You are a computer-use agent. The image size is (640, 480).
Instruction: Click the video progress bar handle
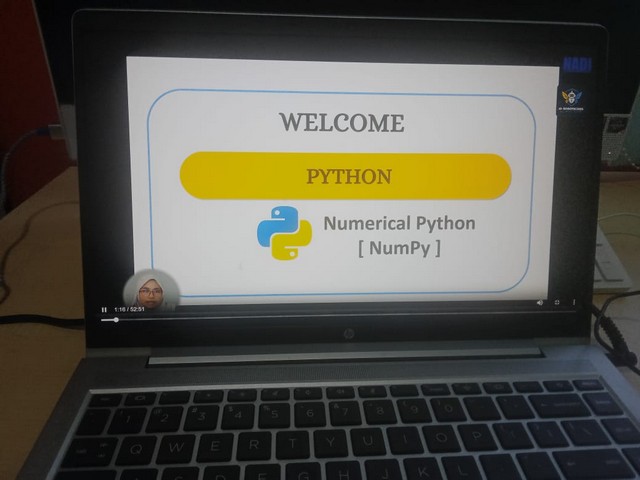point(116,320)
